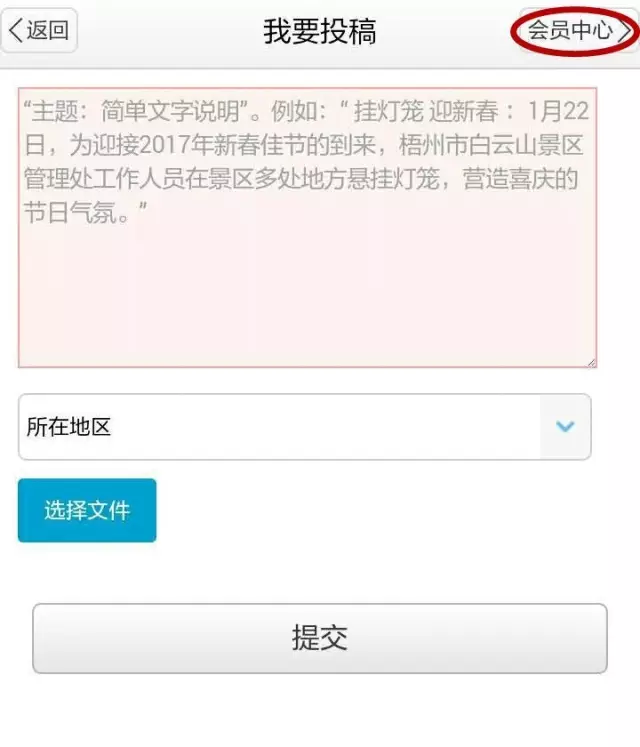The width and height of the screenshot is (640, 747).
Task: Focus the pink submission text area
Action: click(x=307, y=228)
